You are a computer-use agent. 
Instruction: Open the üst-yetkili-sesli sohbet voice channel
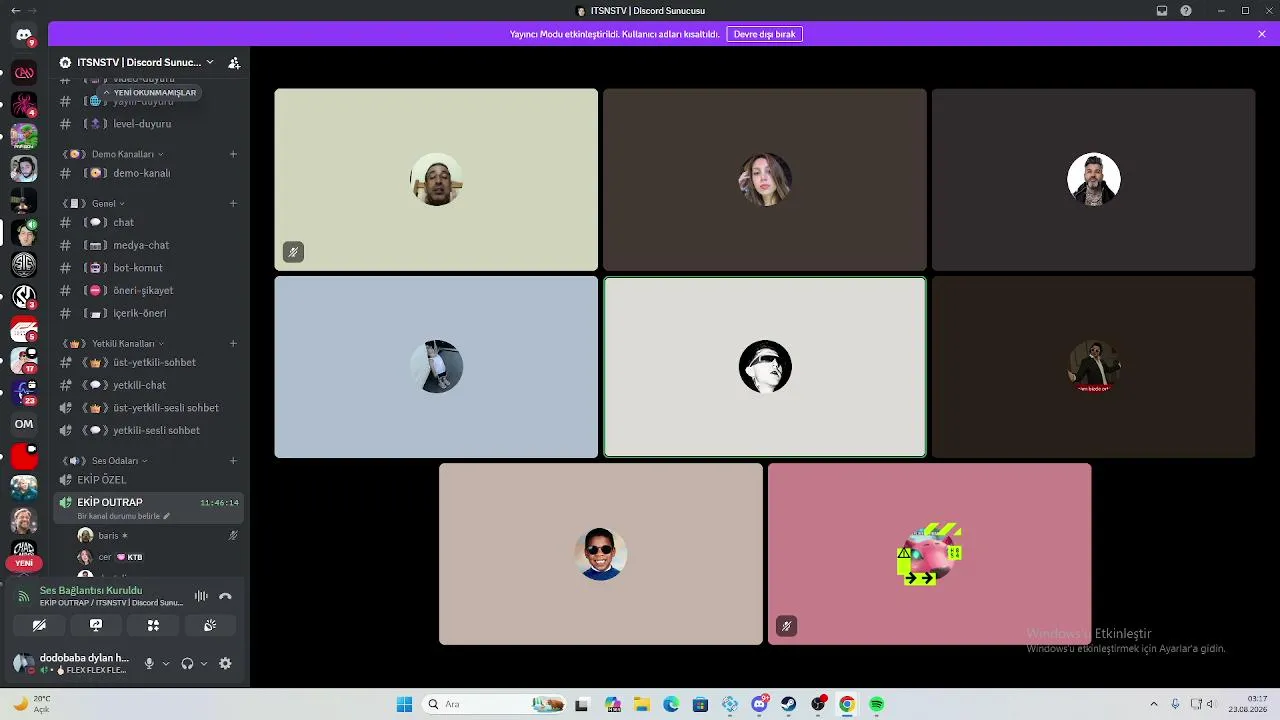coord(148,408)
